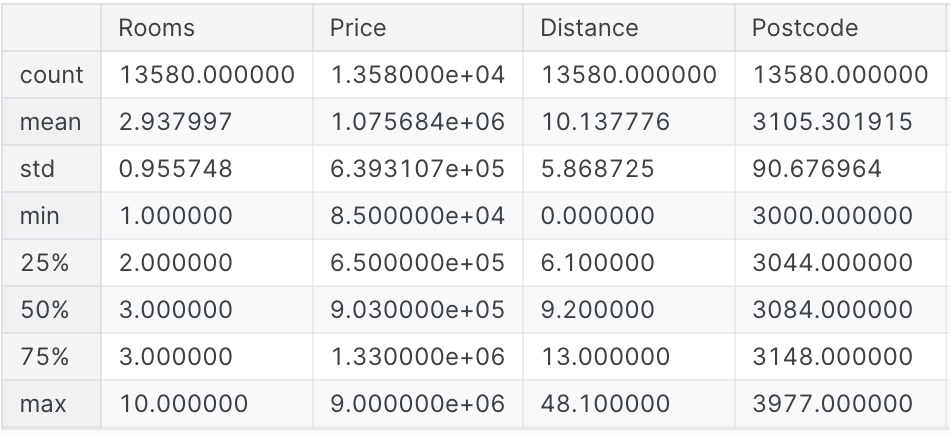The height and width of the screenshot is (436, 950).
Task: Select the 75% row label
Action: (43, 357)
